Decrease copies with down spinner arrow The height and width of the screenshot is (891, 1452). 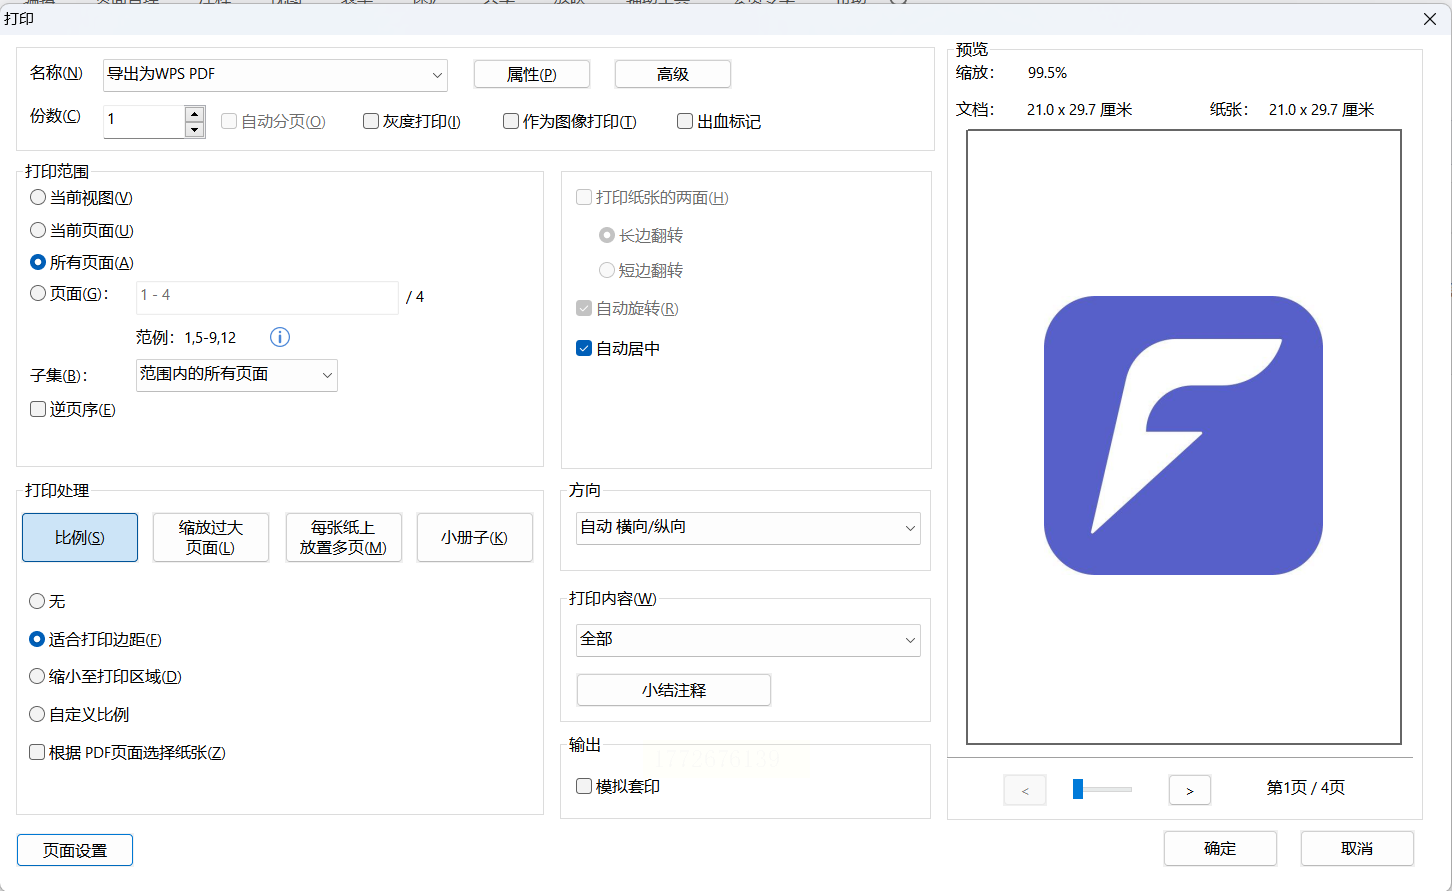click(195, 130)
